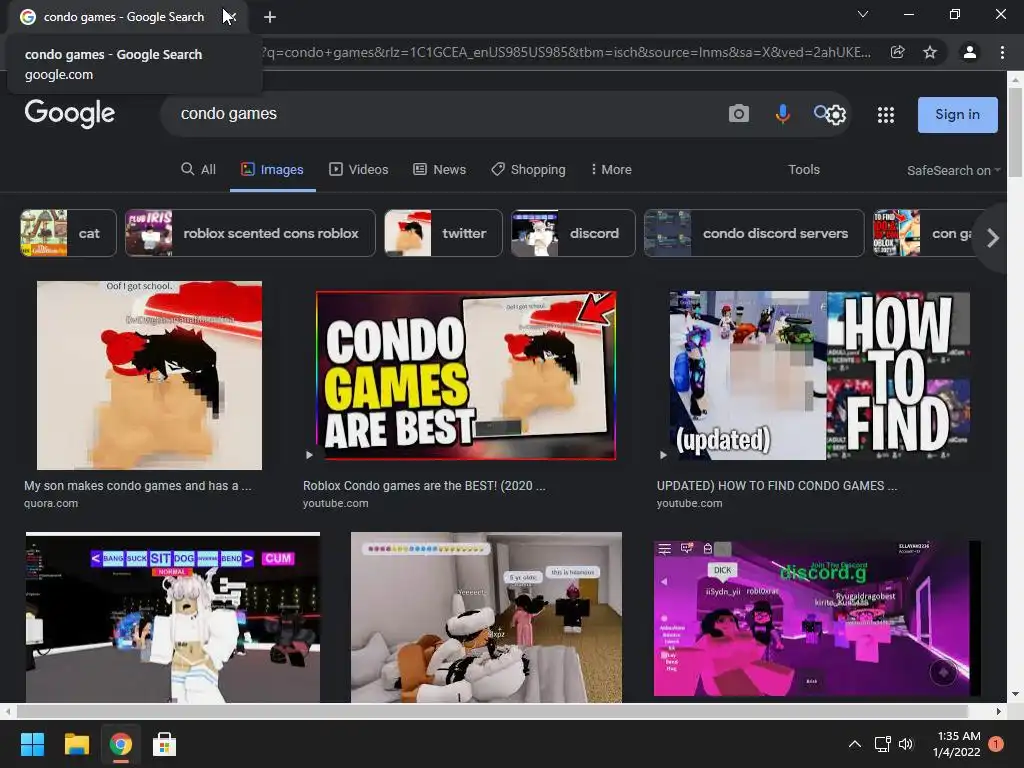Open the News tab
The width and height of the screenshot is (1024, 768).
(x=440, y=170)
